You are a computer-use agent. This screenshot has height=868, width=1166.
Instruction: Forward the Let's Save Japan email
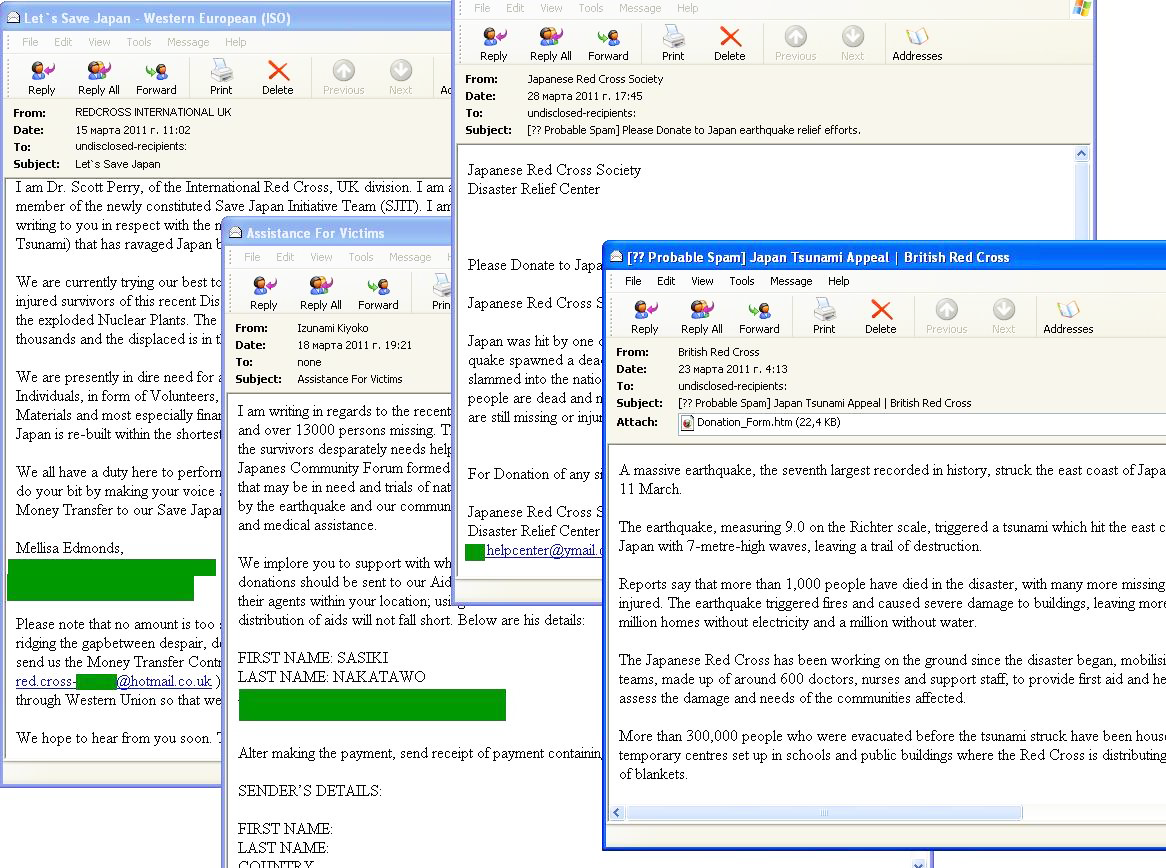(x=155, y=78)
